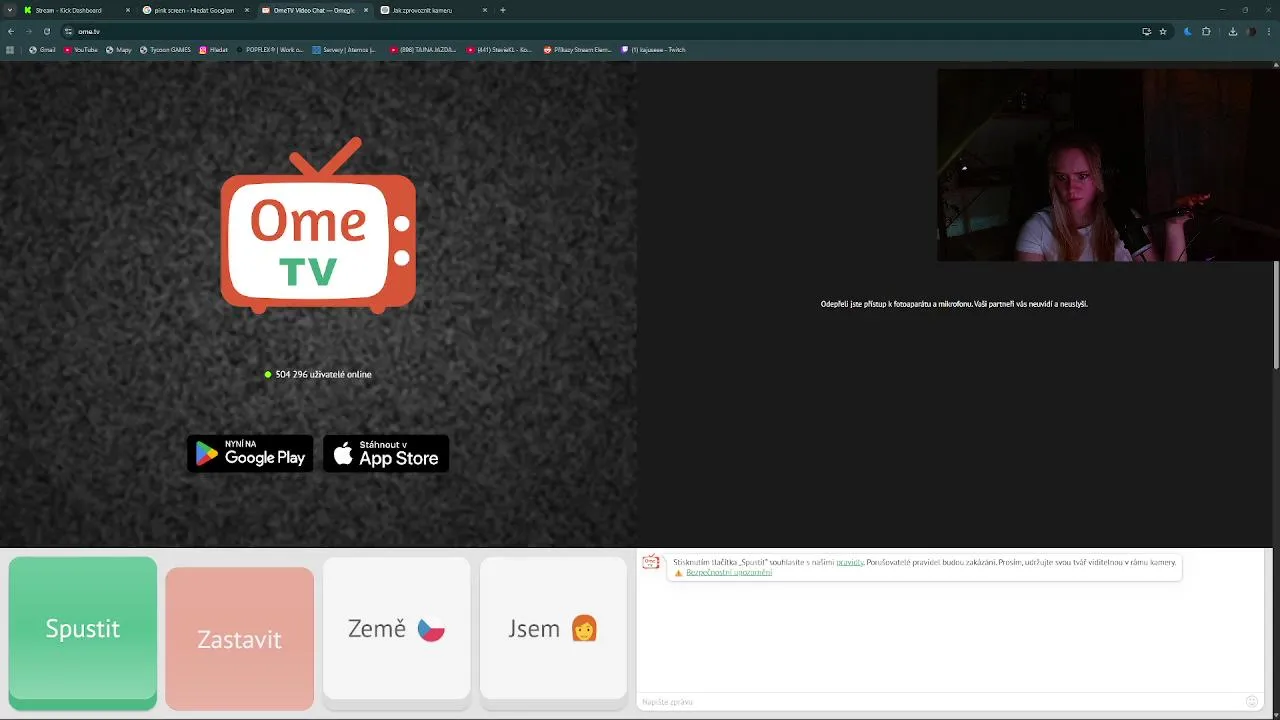Close the Jak zprovoznit kameru tab

tap(485, 10)
